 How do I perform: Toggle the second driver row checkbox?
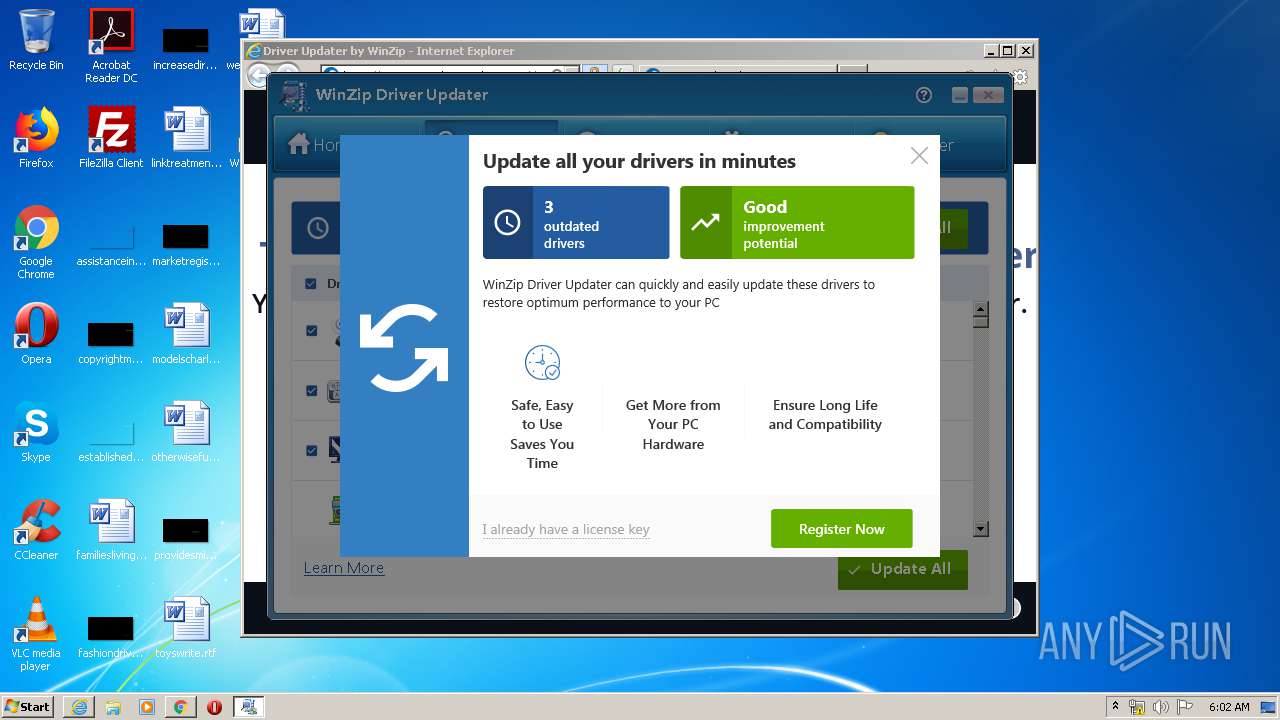pos(311,390)
